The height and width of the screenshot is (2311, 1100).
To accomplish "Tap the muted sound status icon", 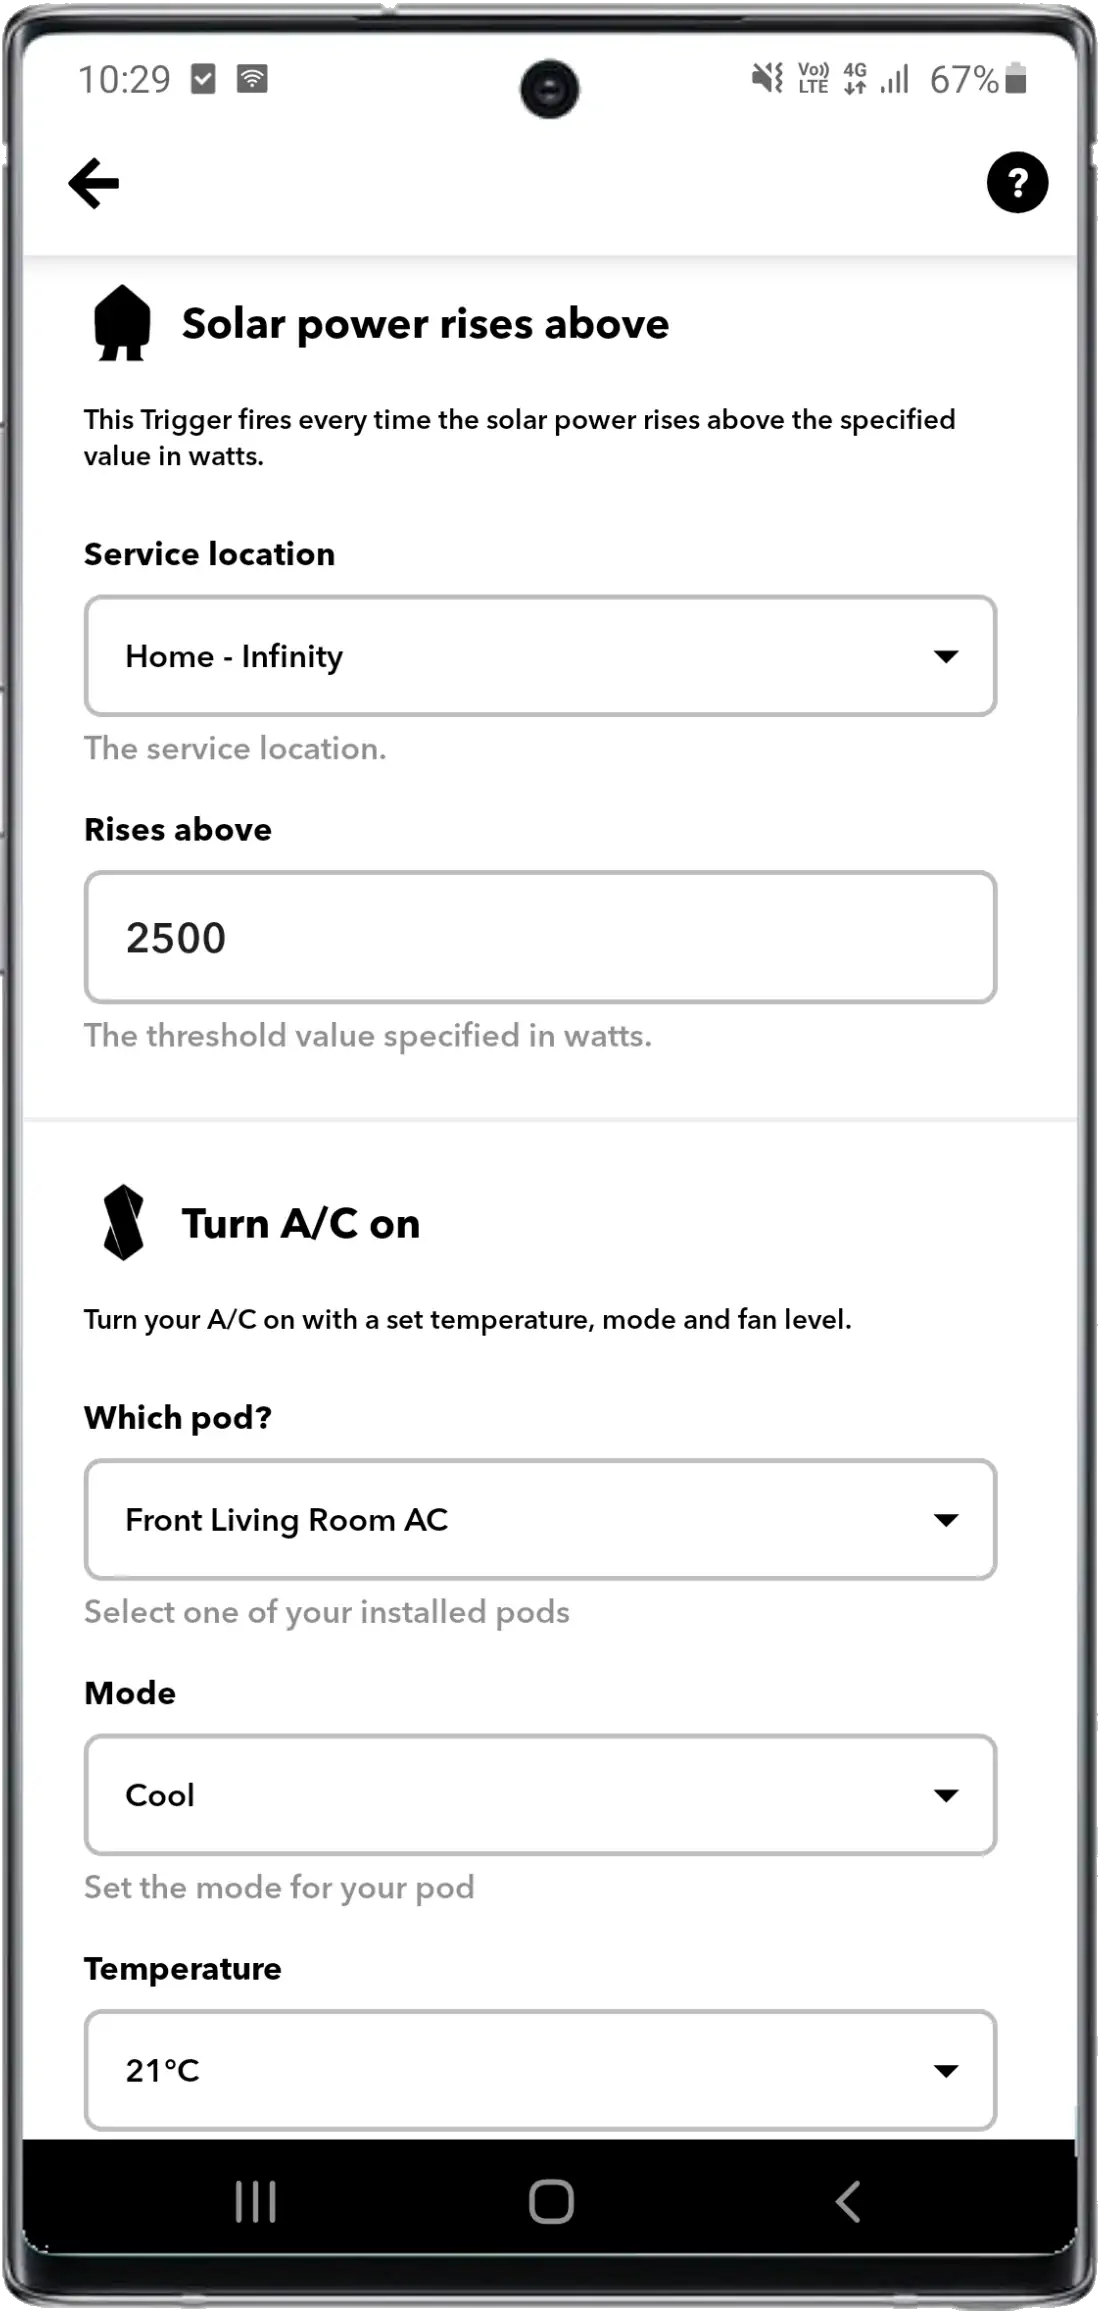I will pos(767,78).
